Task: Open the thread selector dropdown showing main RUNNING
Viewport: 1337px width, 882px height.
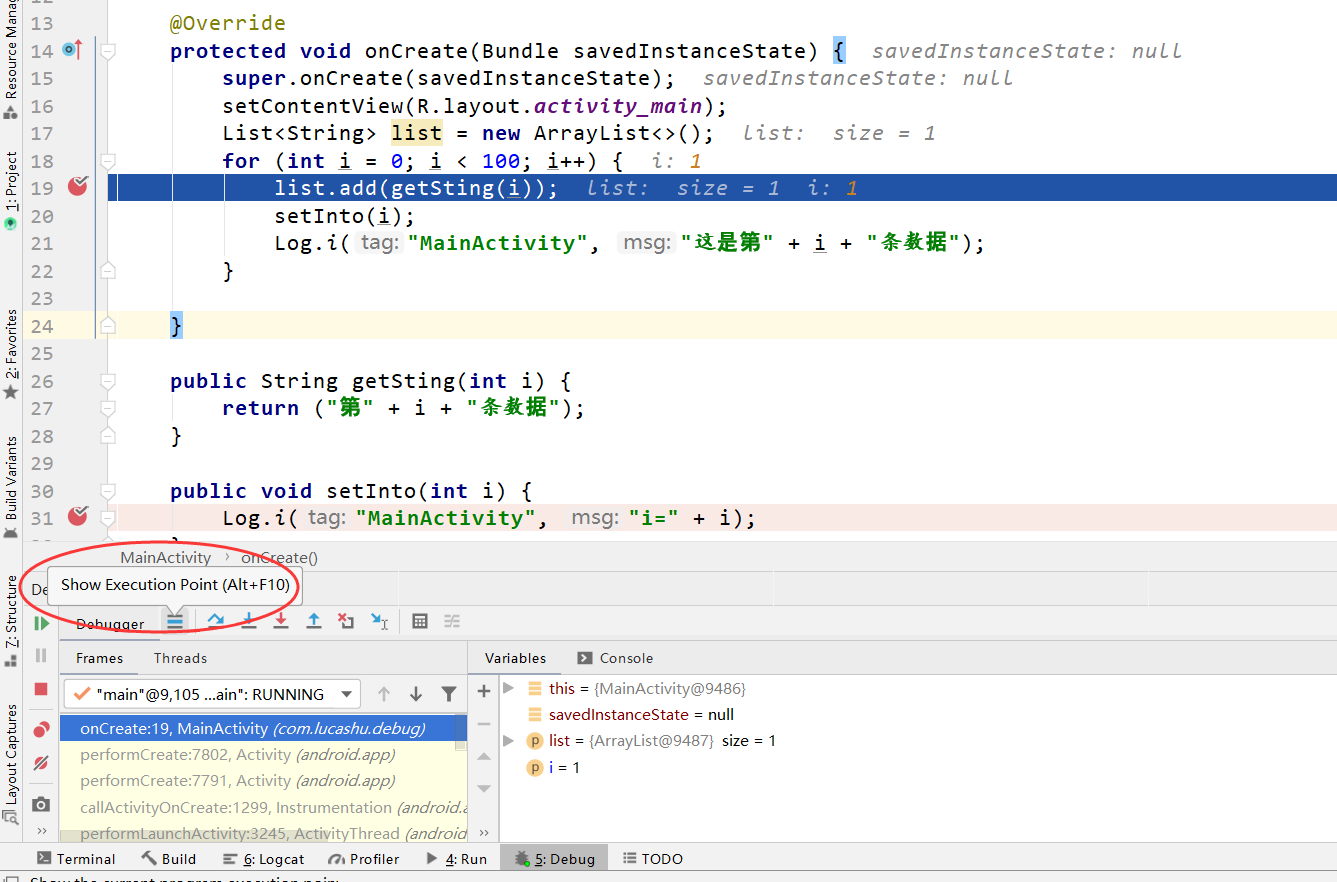Action: point(212,694)
